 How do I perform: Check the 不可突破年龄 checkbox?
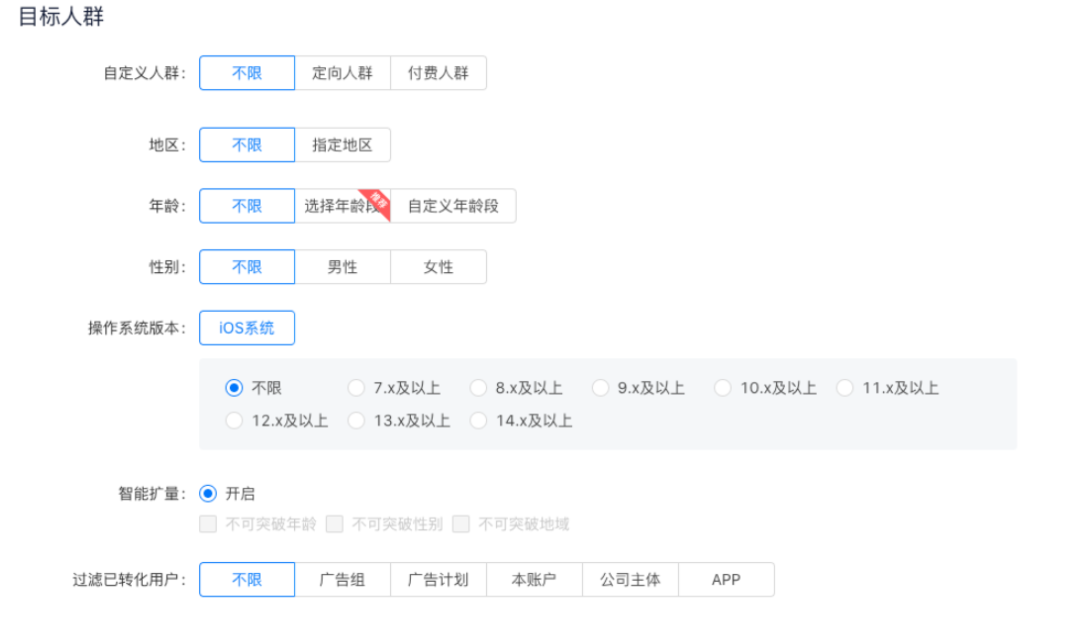[208, 523]
